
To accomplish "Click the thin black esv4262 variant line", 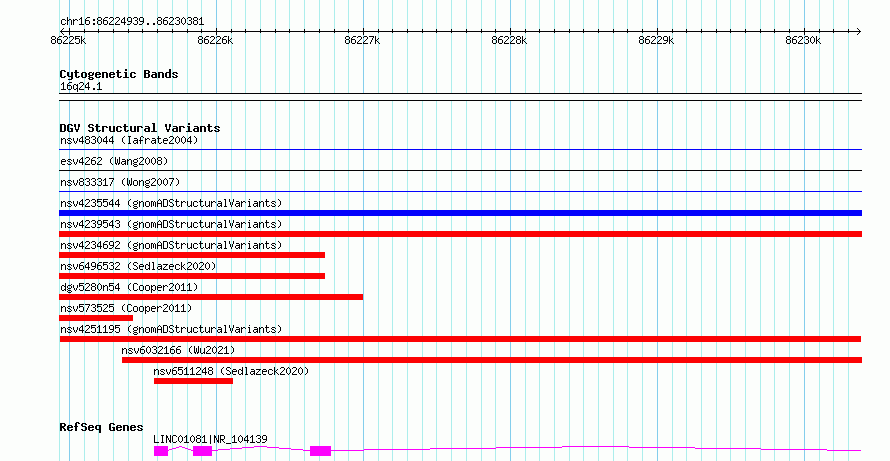I will pyautogui.click(x=460, y=170).
